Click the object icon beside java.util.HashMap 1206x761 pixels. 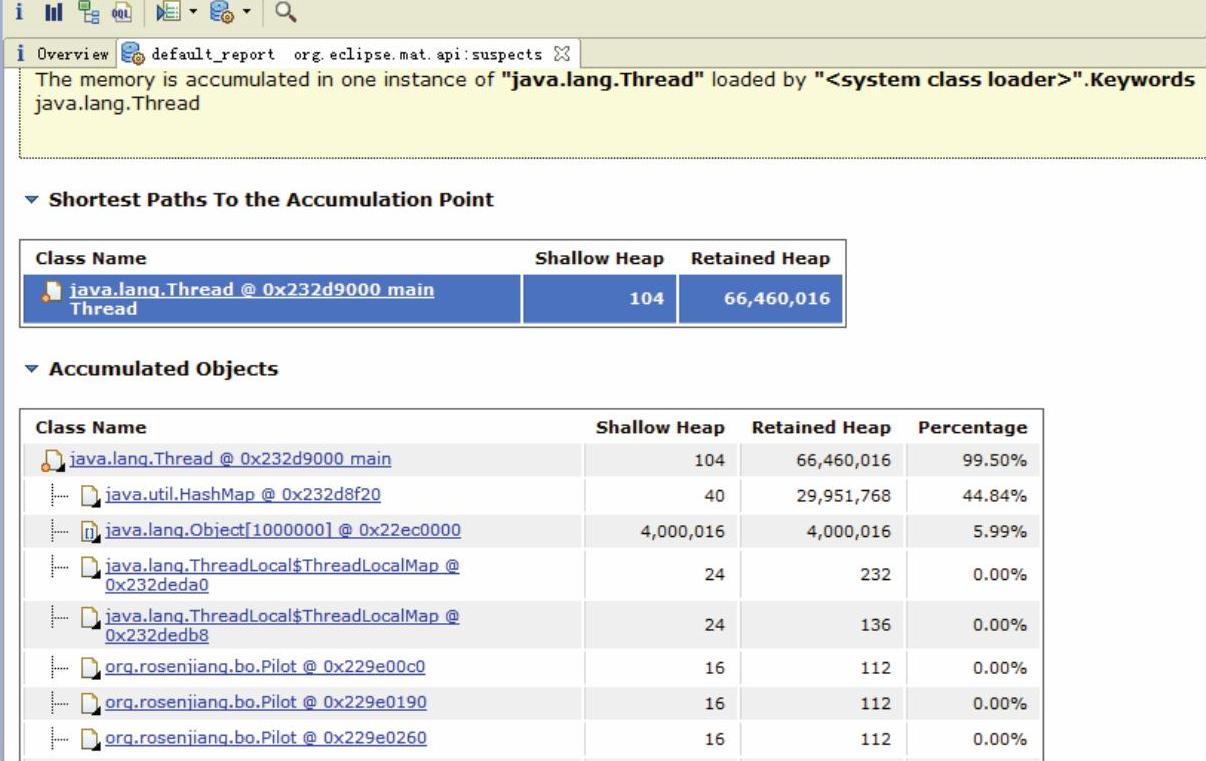point(91,496)
